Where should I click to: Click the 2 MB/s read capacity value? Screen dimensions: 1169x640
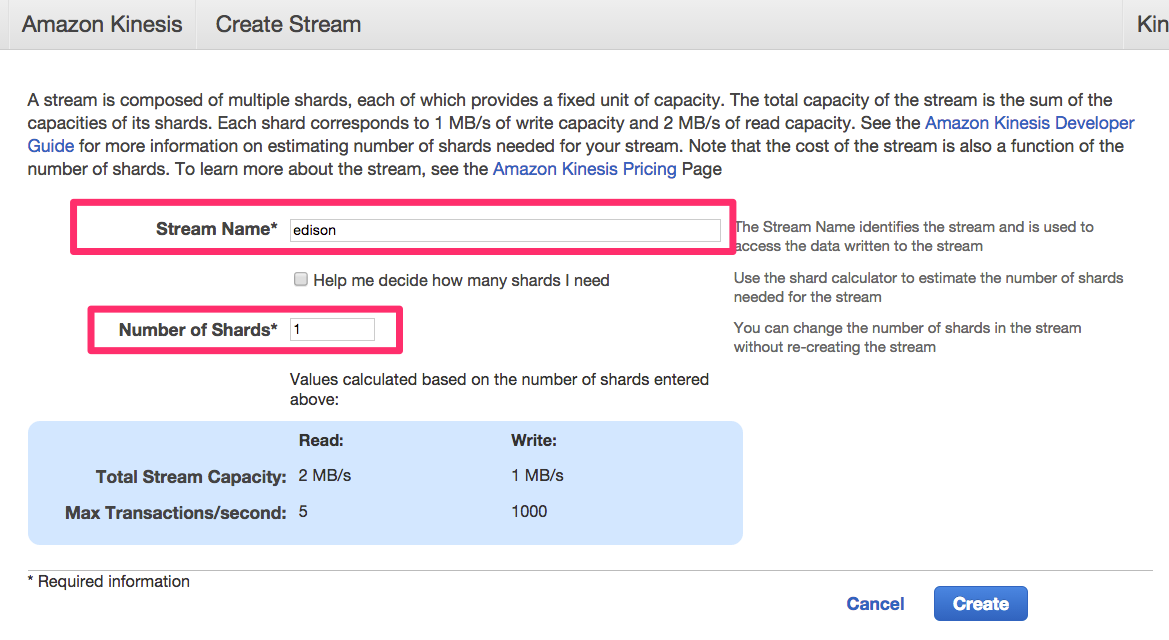pyautogui.click(x=324, y=475)
